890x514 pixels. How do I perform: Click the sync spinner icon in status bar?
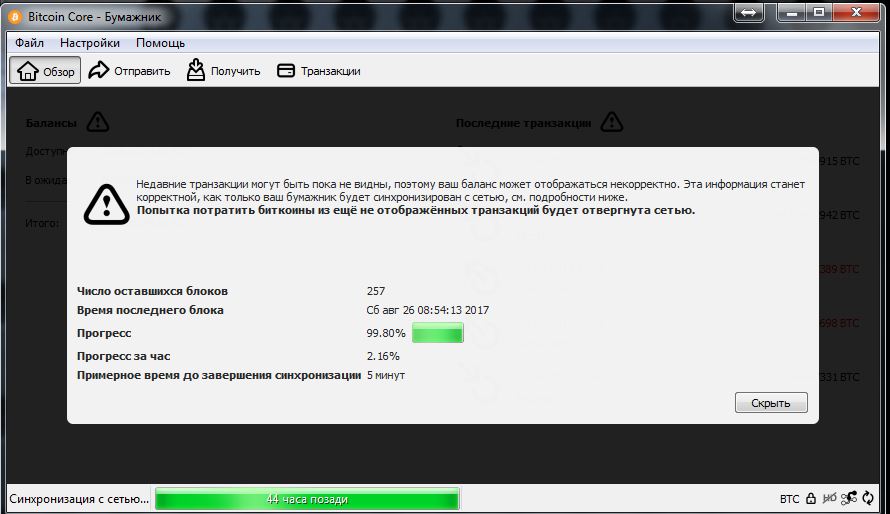point(867,498)
